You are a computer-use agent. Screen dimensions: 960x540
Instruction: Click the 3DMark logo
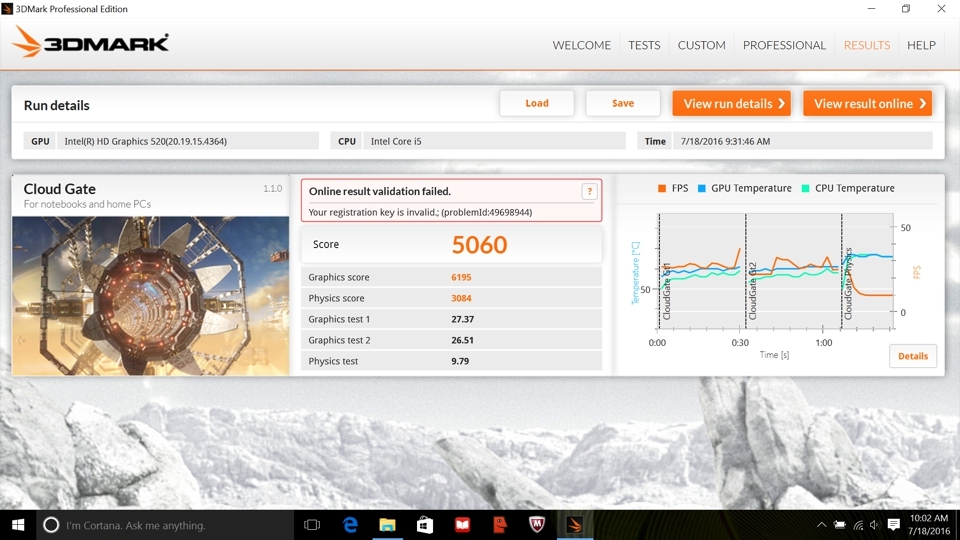(90, 42)
